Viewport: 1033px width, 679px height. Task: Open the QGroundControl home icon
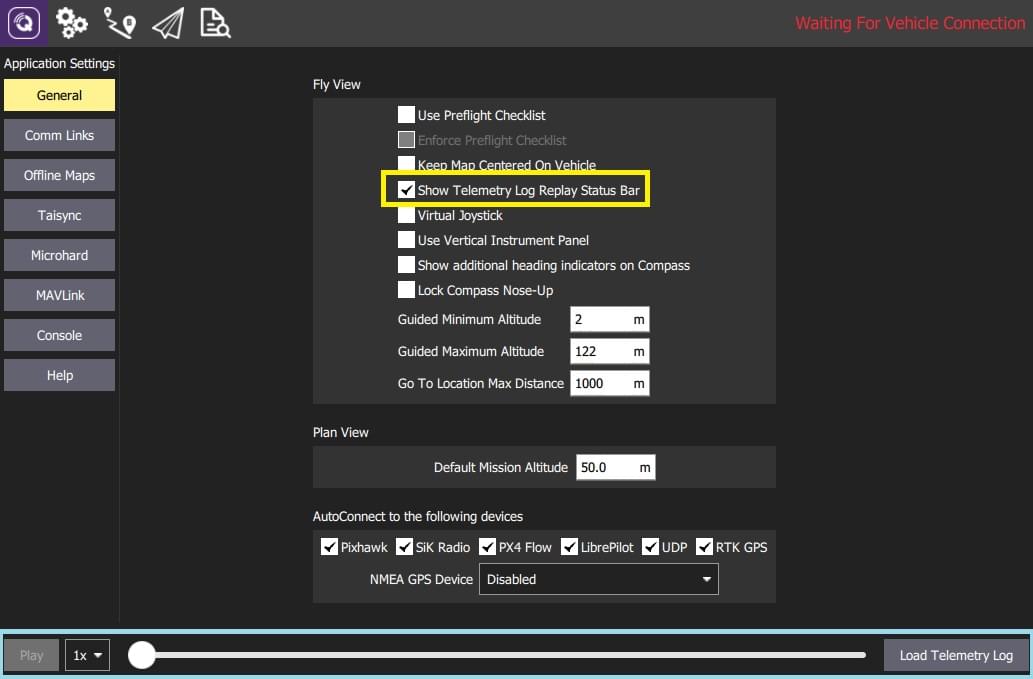point(22,22)
